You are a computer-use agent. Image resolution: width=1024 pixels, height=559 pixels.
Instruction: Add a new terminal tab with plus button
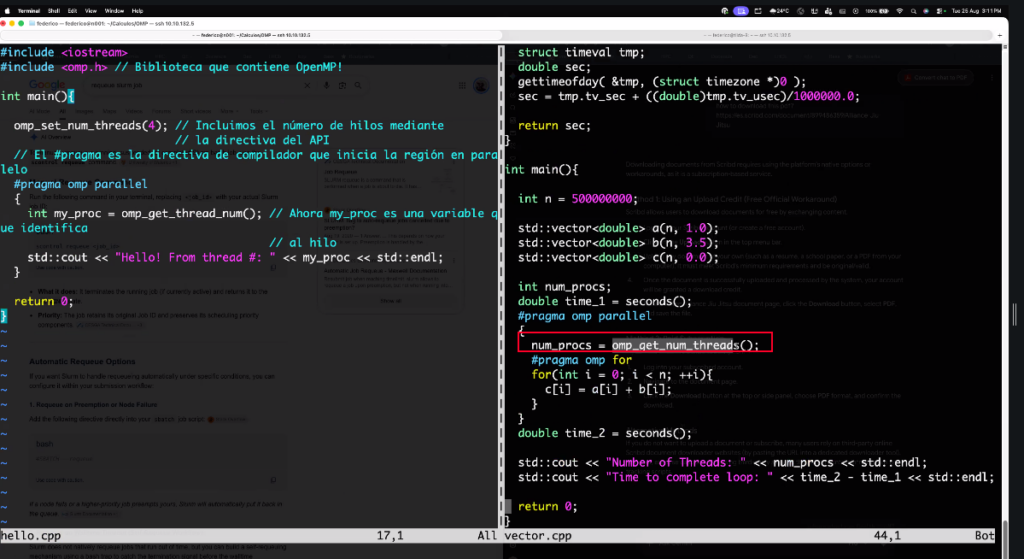[1000, 35]
